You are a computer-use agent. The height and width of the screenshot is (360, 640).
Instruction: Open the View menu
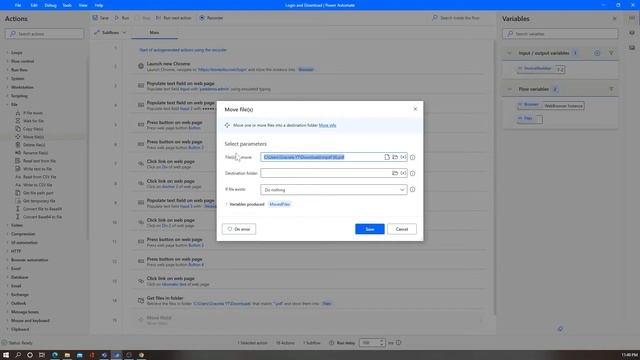click(83, 5)
